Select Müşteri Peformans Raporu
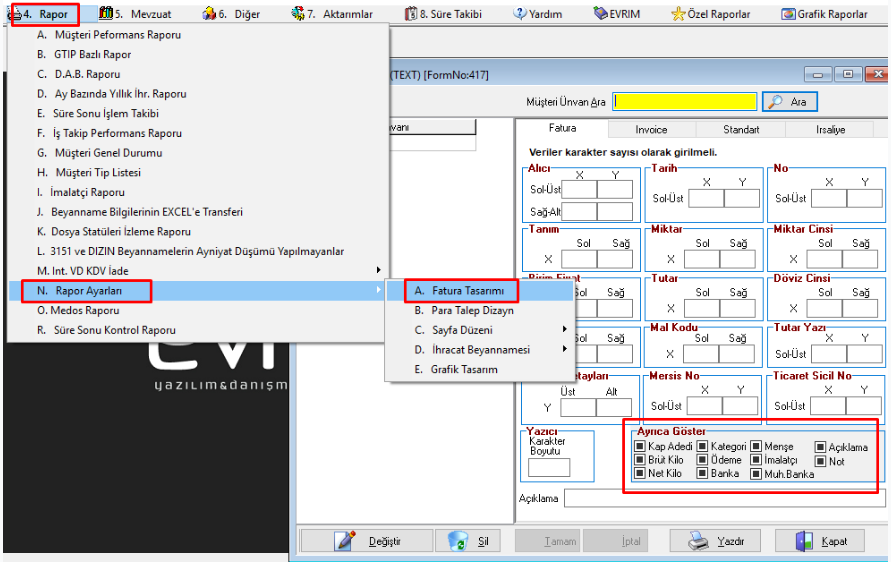The height and width of the screenshot is (562, 891). [x=198, y=35]
